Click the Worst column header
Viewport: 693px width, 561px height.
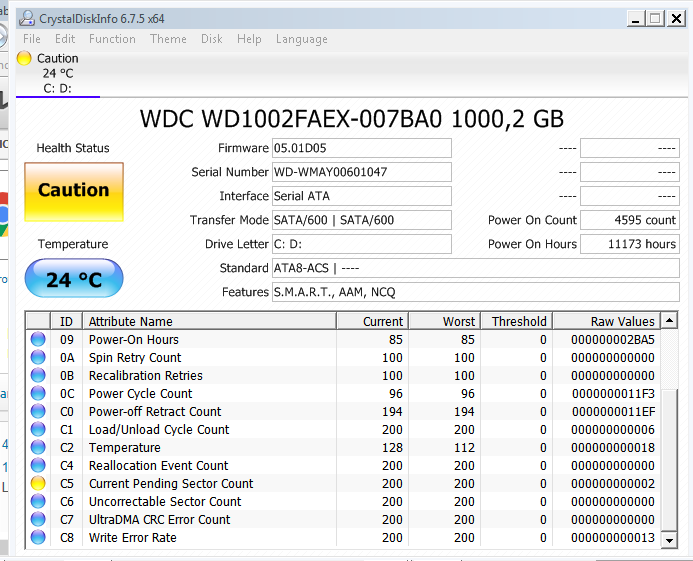(444, 321)
